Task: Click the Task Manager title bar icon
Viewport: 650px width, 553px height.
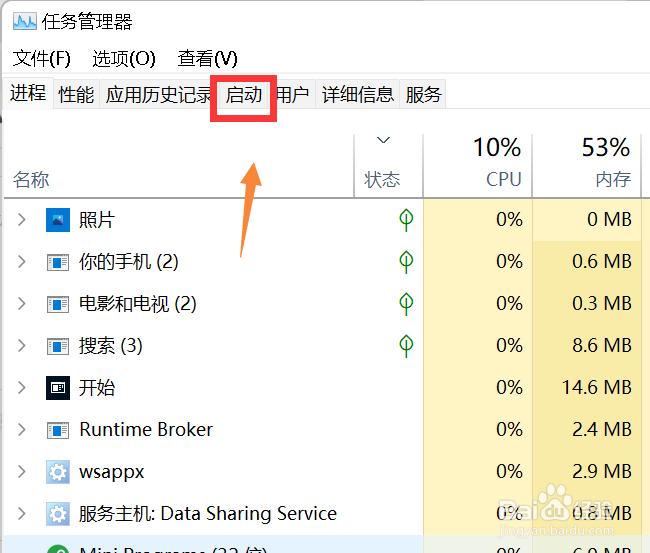Action: 24,22
